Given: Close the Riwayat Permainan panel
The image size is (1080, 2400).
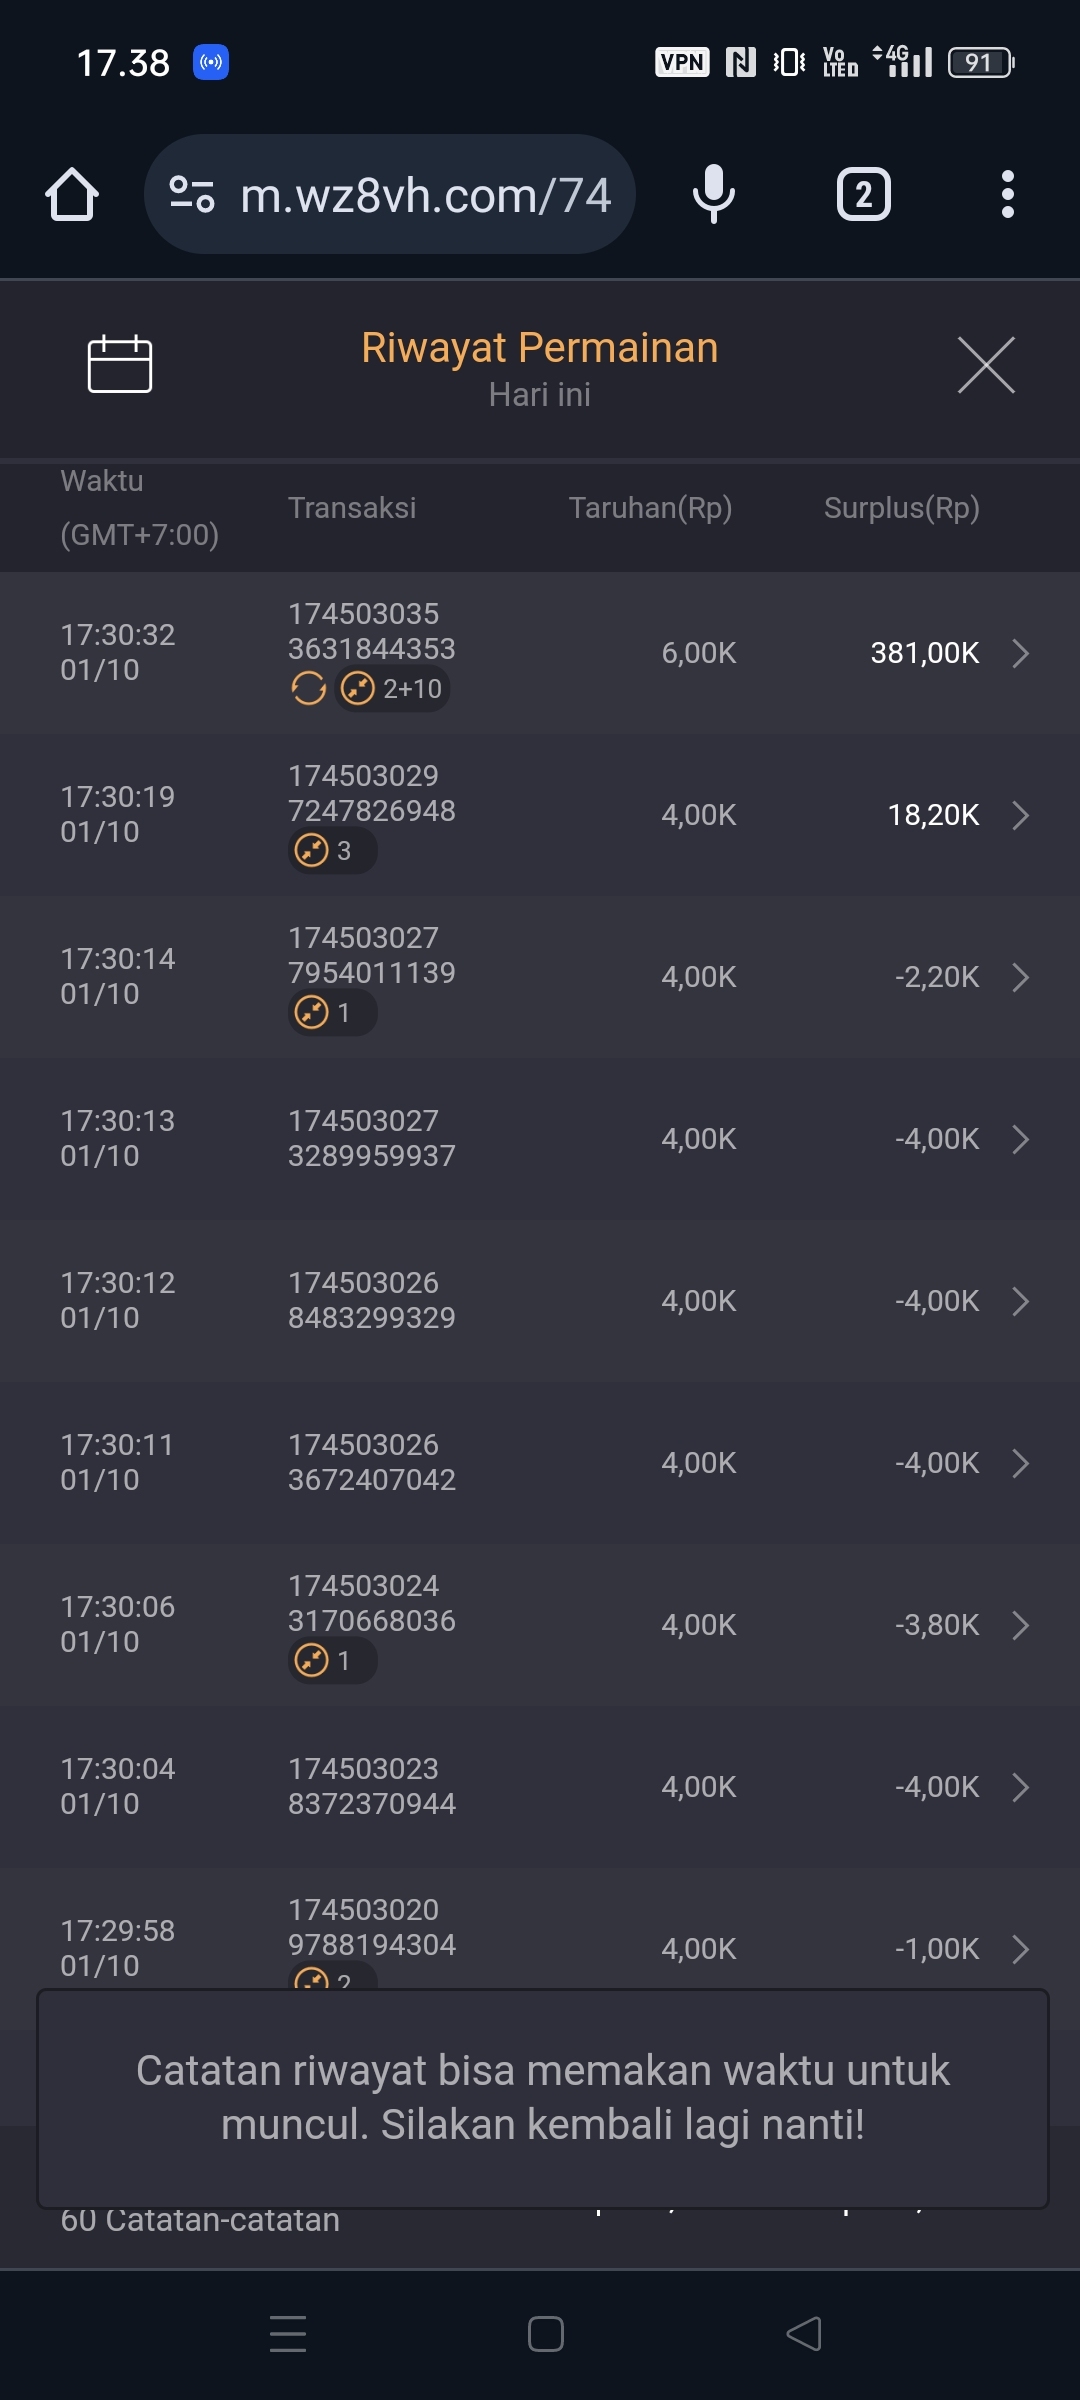Looking at the screenshot, I should [x=986, y=365].
